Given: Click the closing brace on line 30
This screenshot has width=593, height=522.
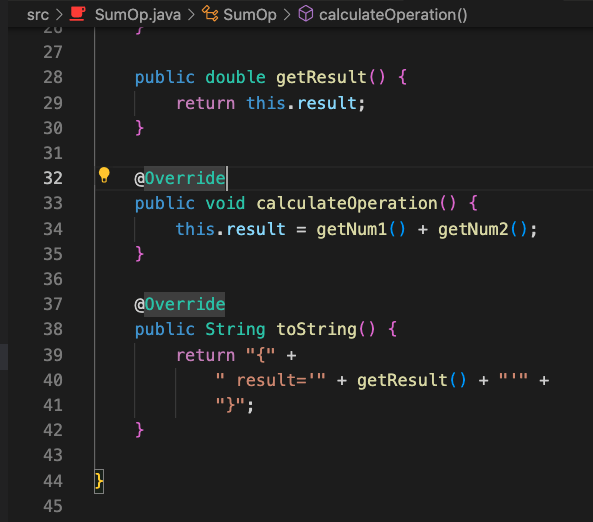Looking at the screenshot, I should pos(140,128).
